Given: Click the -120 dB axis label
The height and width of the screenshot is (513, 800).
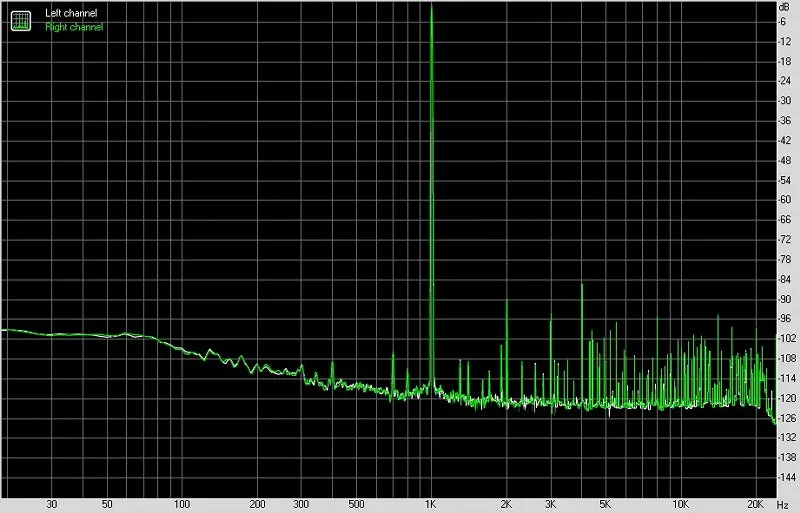Looking at the screenshot, I should 786,398.
